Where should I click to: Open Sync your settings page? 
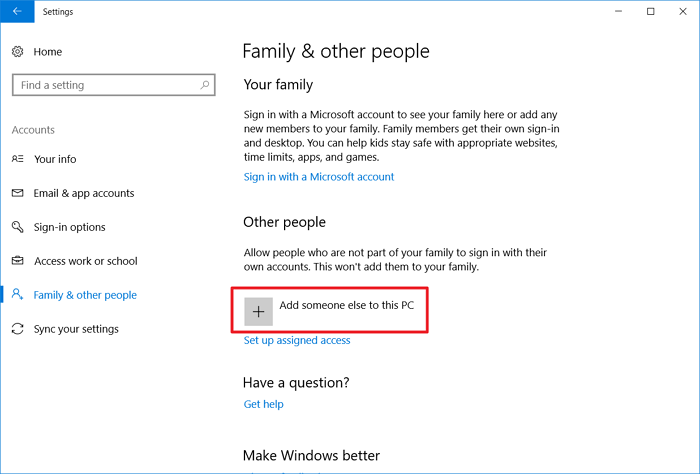76,329
